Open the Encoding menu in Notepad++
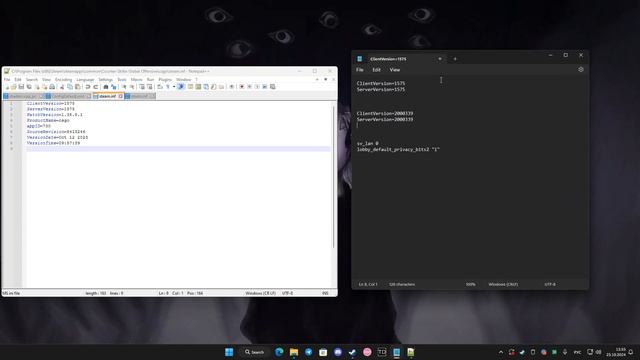The width and height of the screenshot is (640, 360). tap(63, 80)
